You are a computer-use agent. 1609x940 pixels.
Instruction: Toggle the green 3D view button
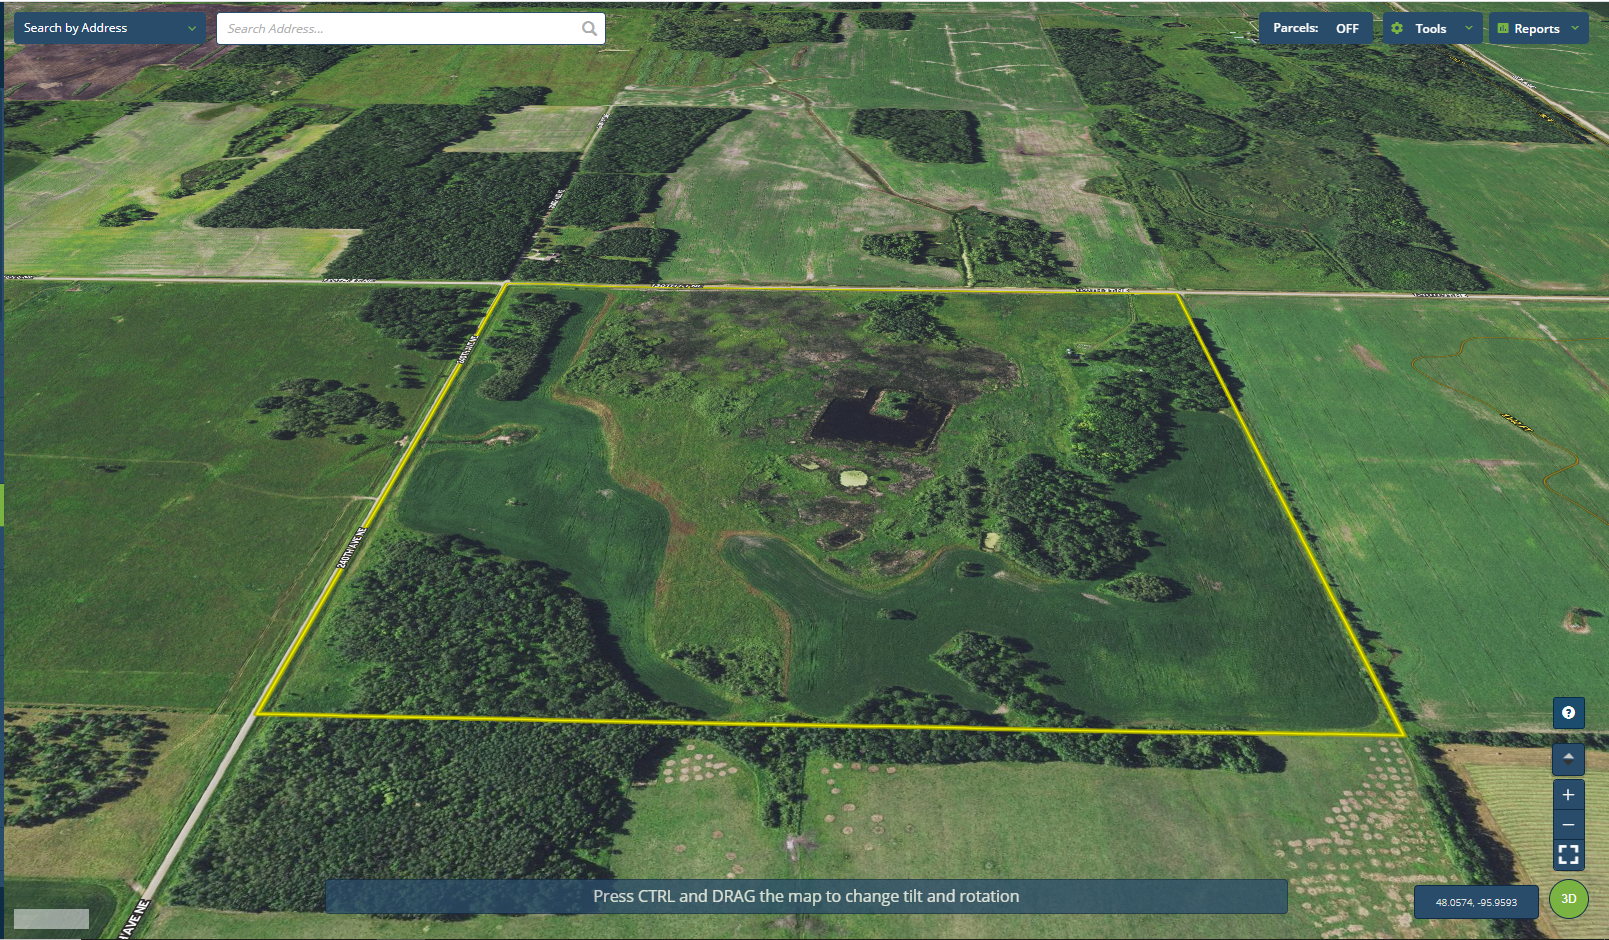[x=1568, y=899]
